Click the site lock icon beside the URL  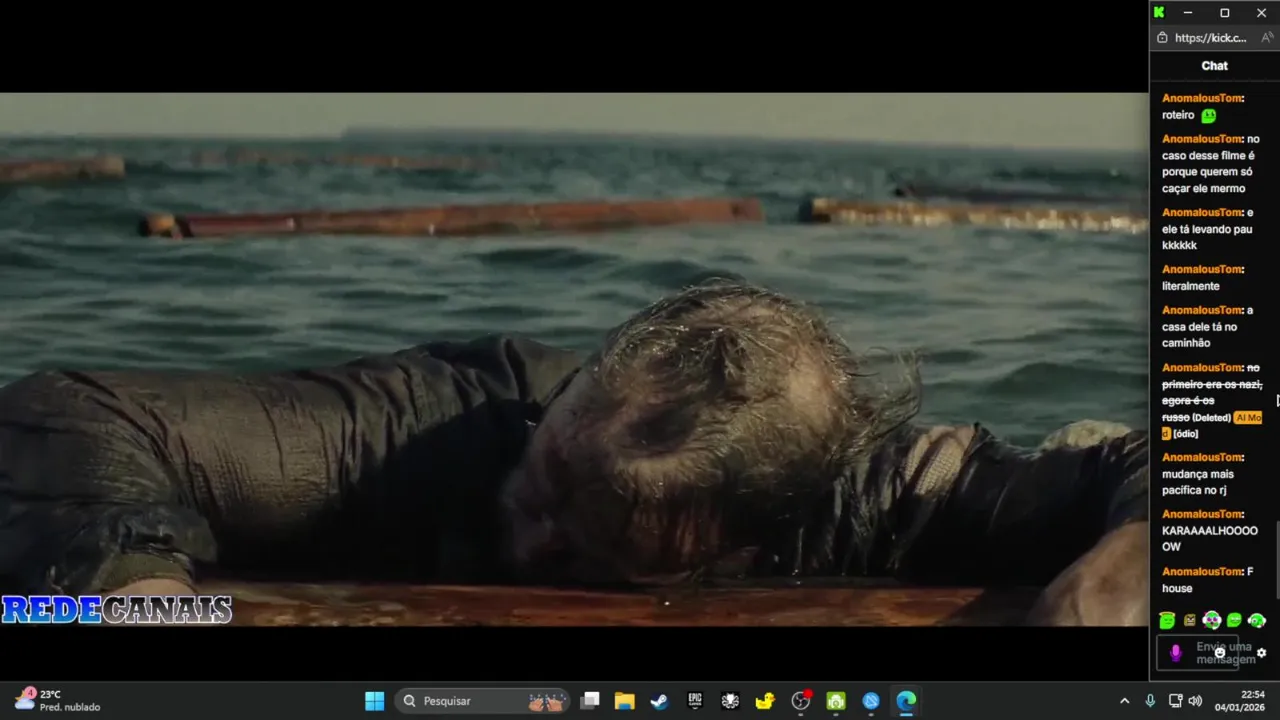click(x=1162, y=38)
